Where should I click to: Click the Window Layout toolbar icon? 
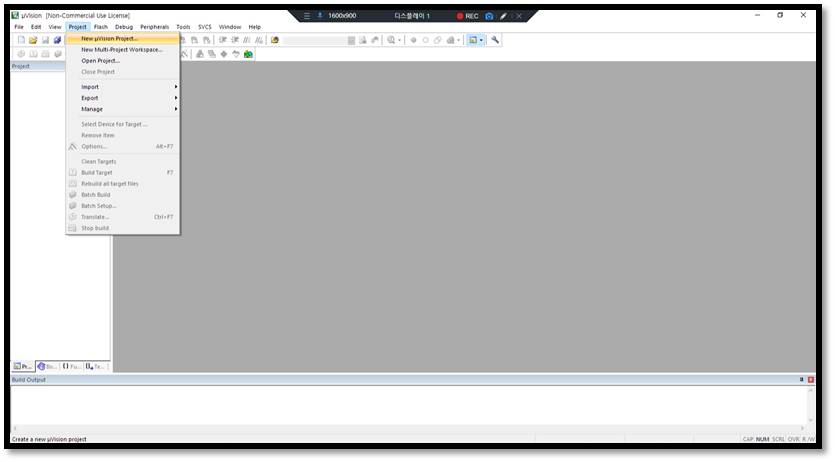pyautogui.click(x=472, y=40)
